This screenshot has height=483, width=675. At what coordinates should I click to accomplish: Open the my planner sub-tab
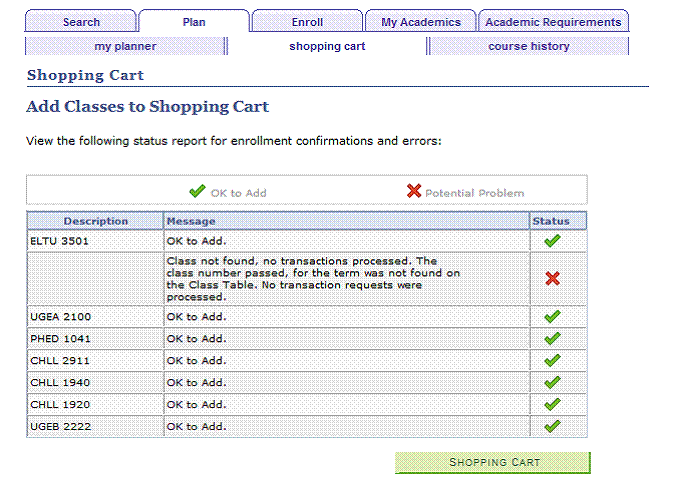tap(125, 46)
